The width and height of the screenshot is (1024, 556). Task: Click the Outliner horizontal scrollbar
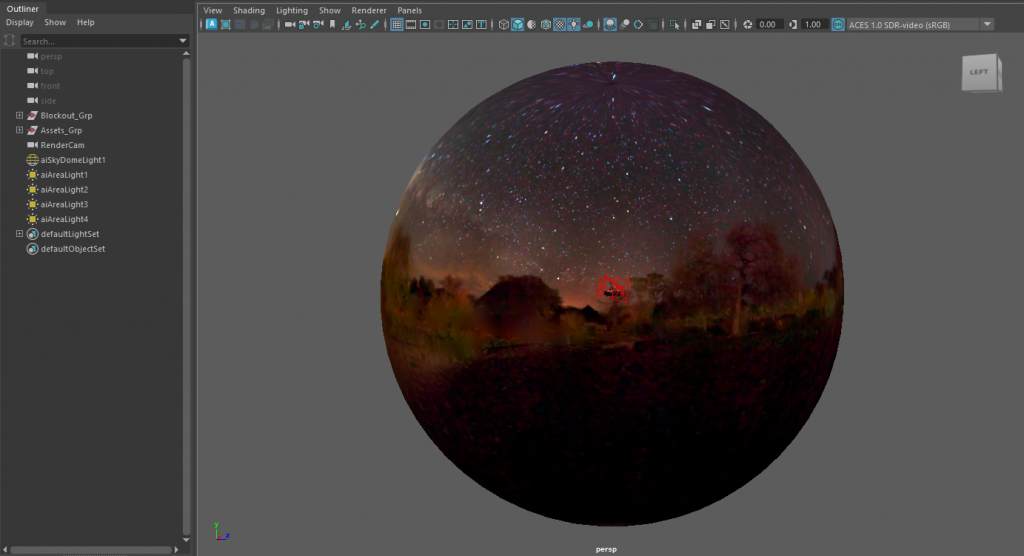91,549
